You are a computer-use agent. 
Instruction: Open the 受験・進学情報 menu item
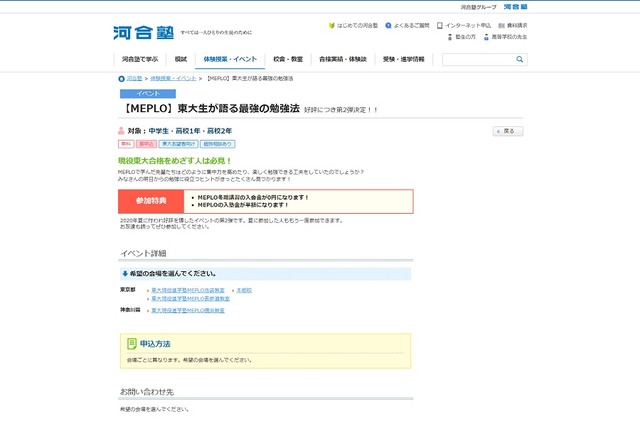(404, 59)
